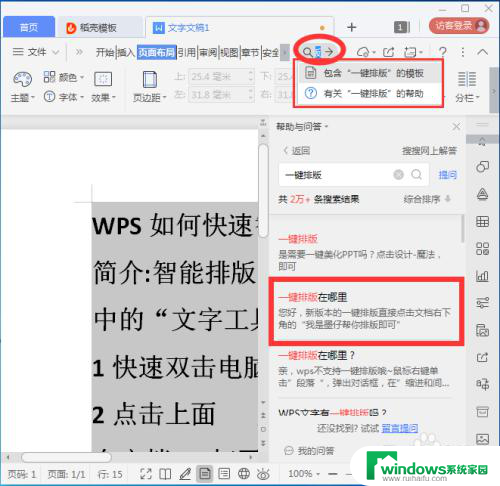The width and height of the screenshot is (500, 486).
Task: Open 我的问答 at panel bottom
Action: tap(310, 451)
